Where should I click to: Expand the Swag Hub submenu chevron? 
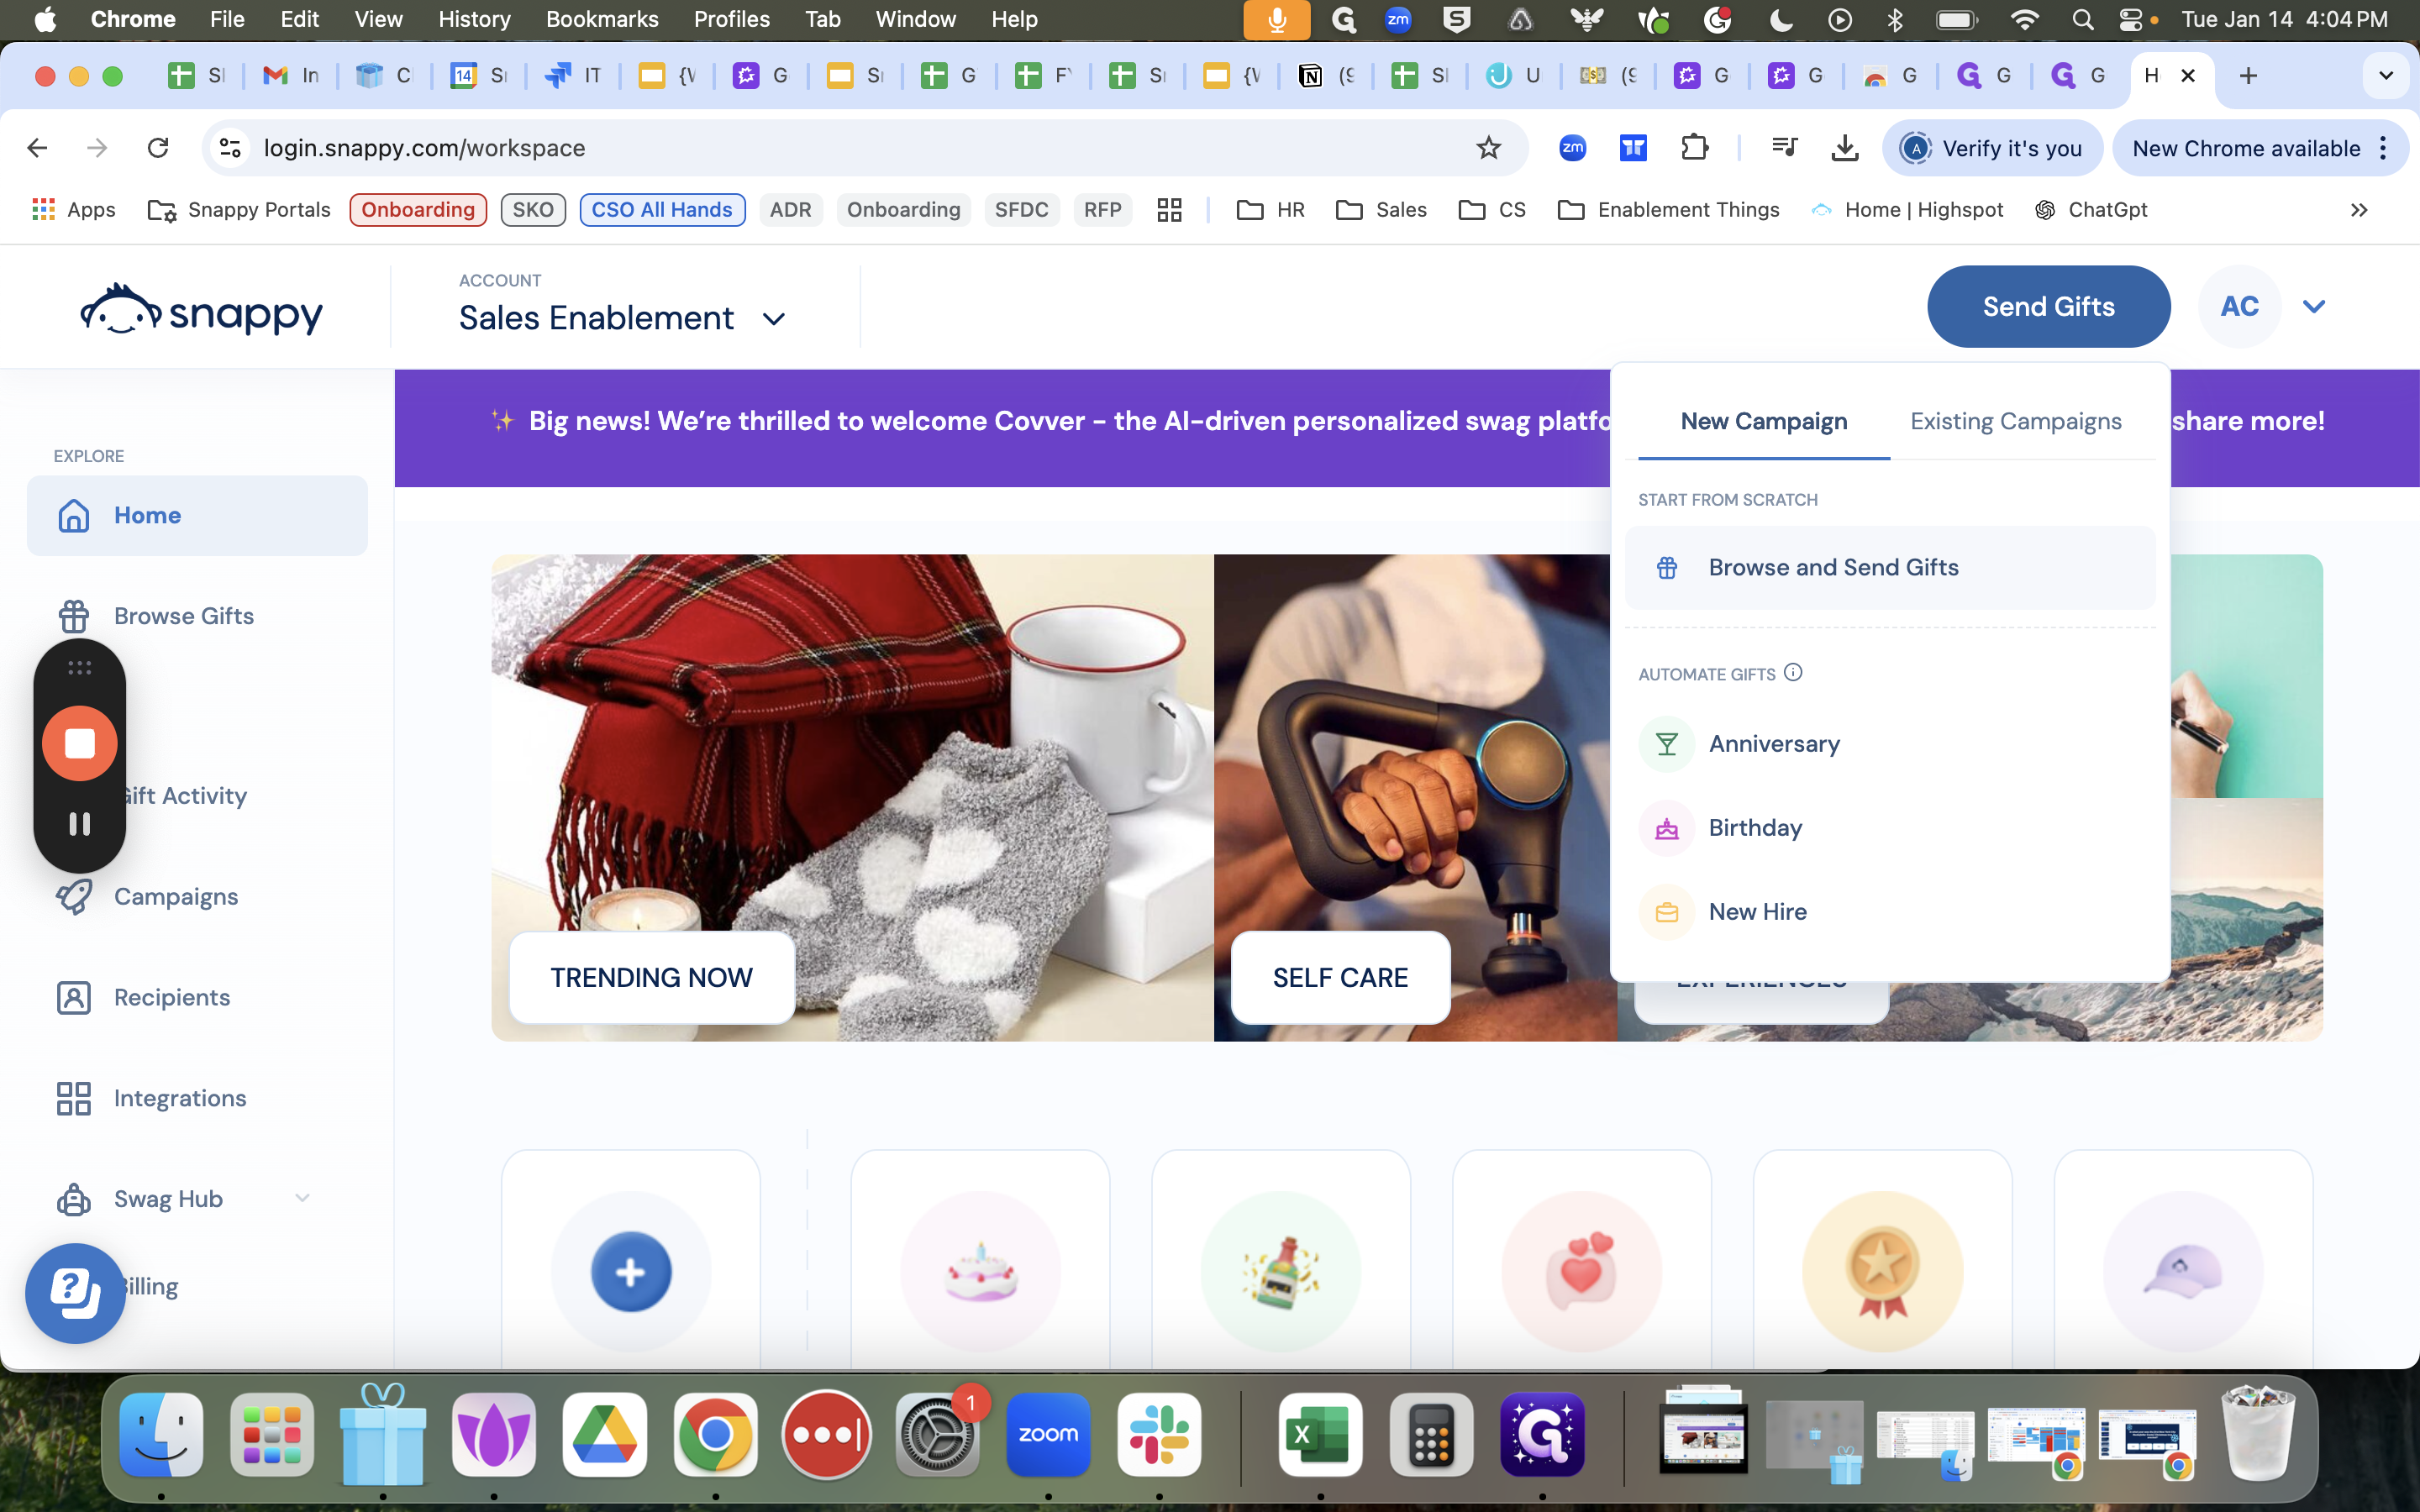[x=302, y=1198]
